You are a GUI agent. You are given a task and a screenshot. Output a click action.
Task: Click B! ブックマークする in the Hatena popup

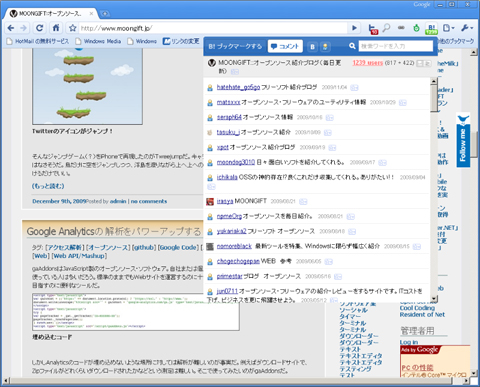[x=235, y=46]
